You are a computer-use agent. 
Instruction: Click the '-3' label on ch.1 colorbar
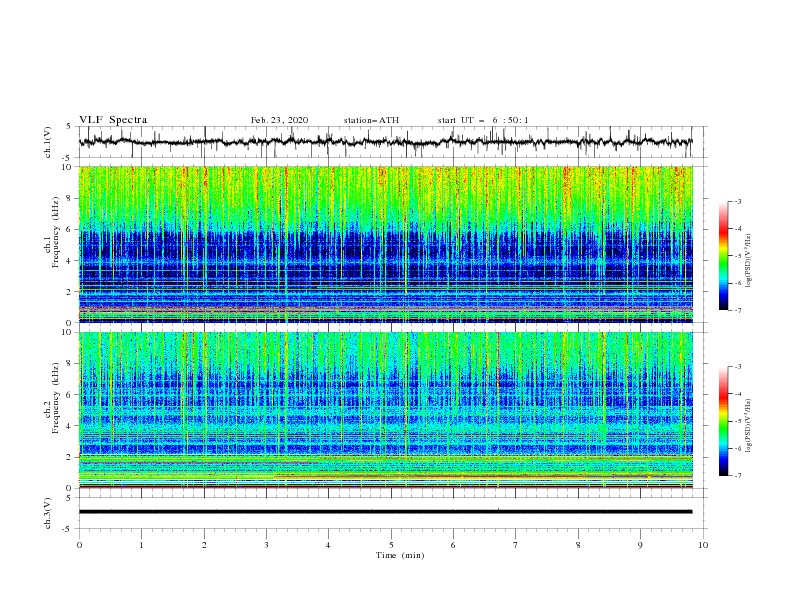[x=737, y=201]
